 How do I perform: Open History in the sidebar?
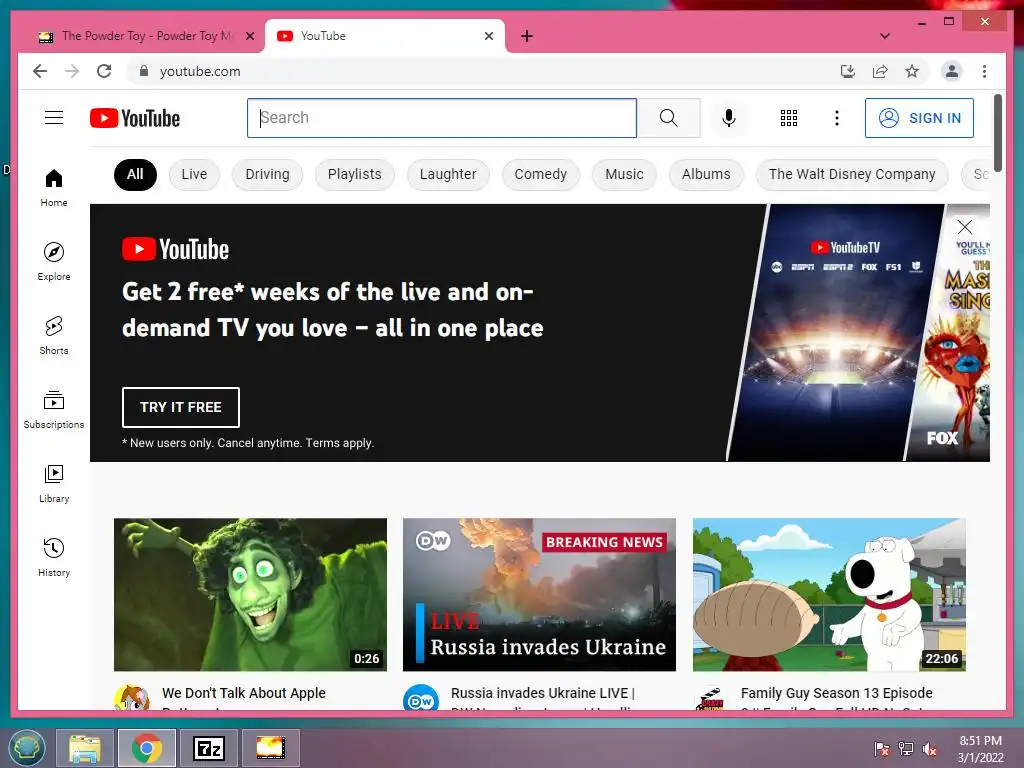(54, 557)
